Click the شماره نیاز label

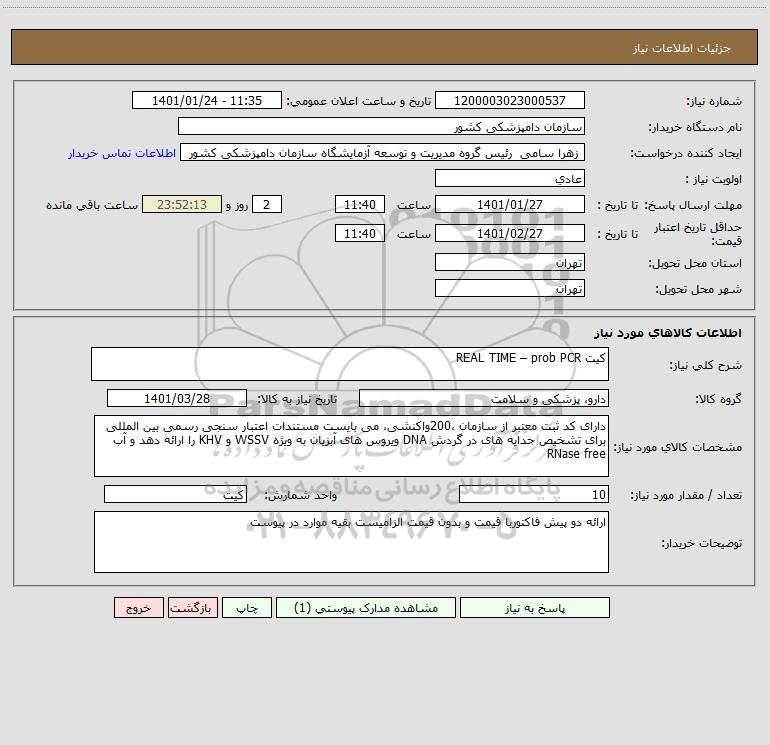coord(714,102)
